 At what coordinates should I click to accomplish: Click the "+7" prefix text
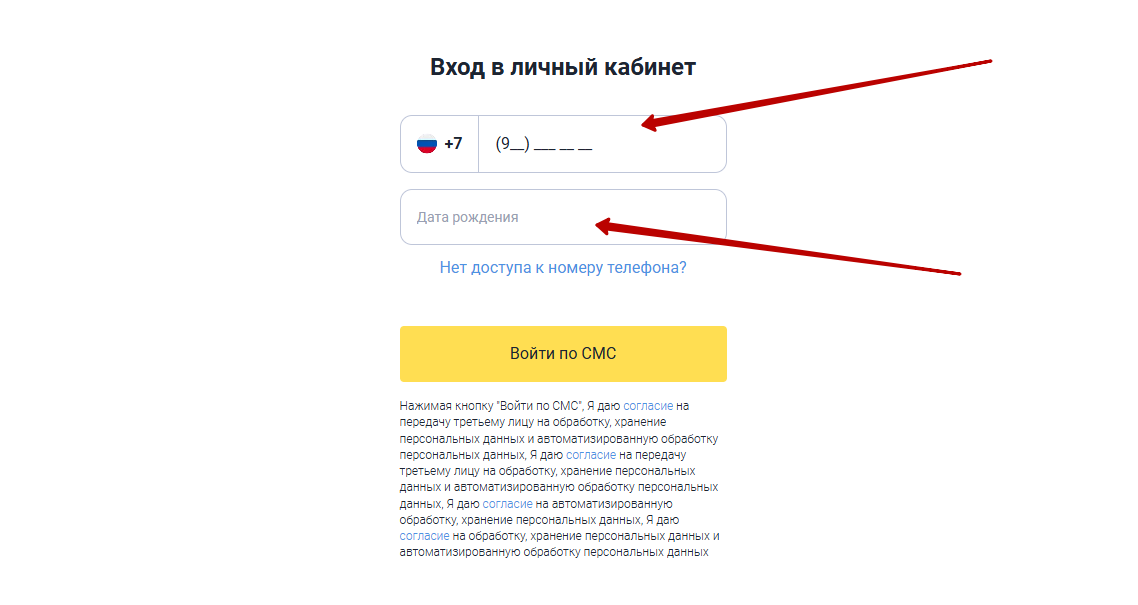[453, 144]
